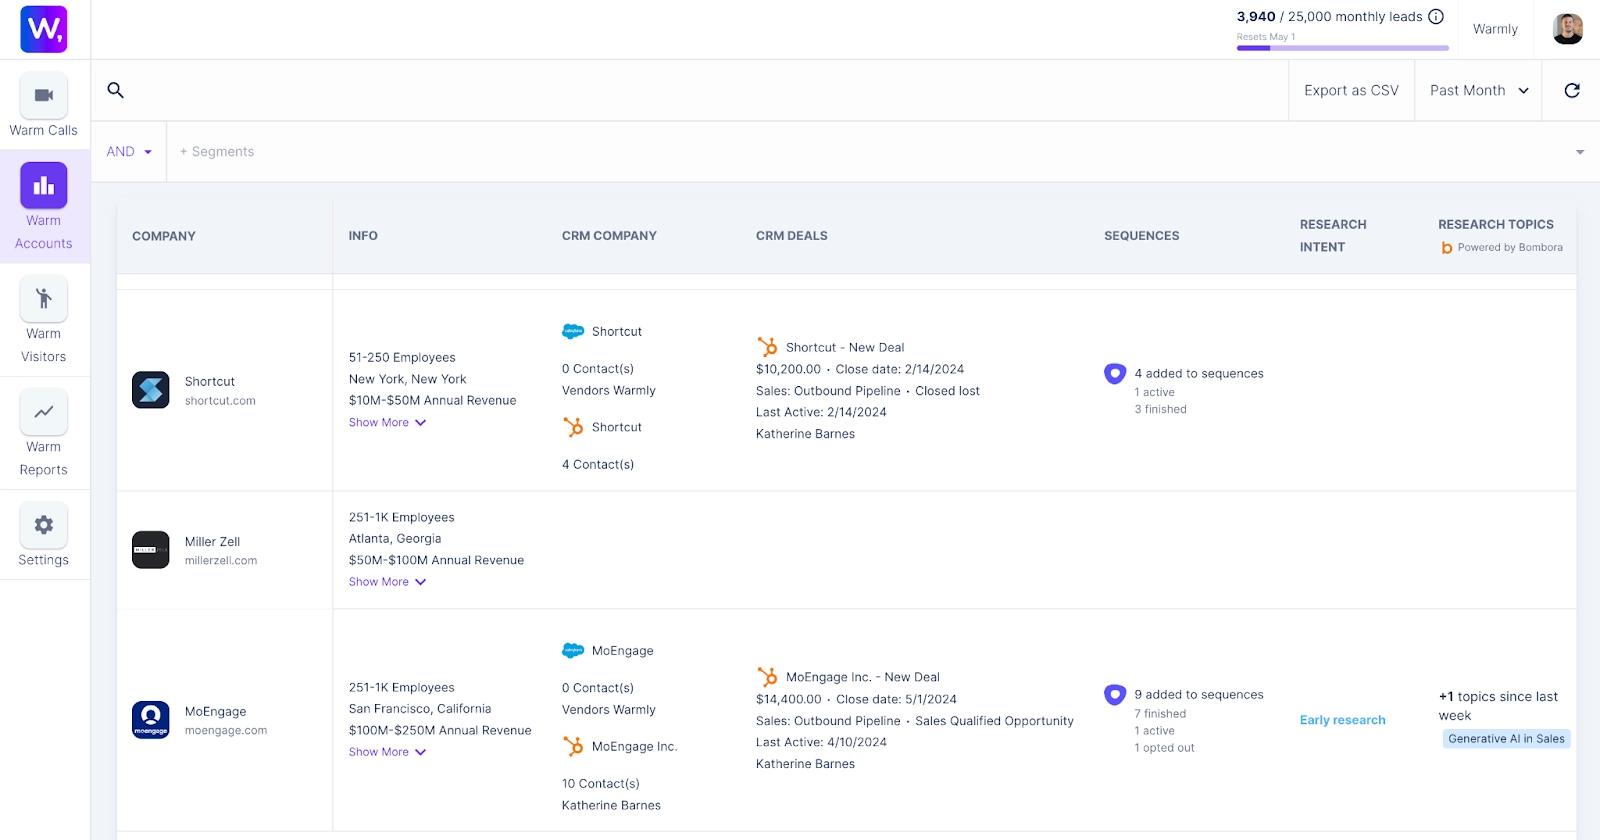Screen dimensions: 1600x840
Task: Click '4 Contact(s)' under Shortcut
Action: point(598,465)
